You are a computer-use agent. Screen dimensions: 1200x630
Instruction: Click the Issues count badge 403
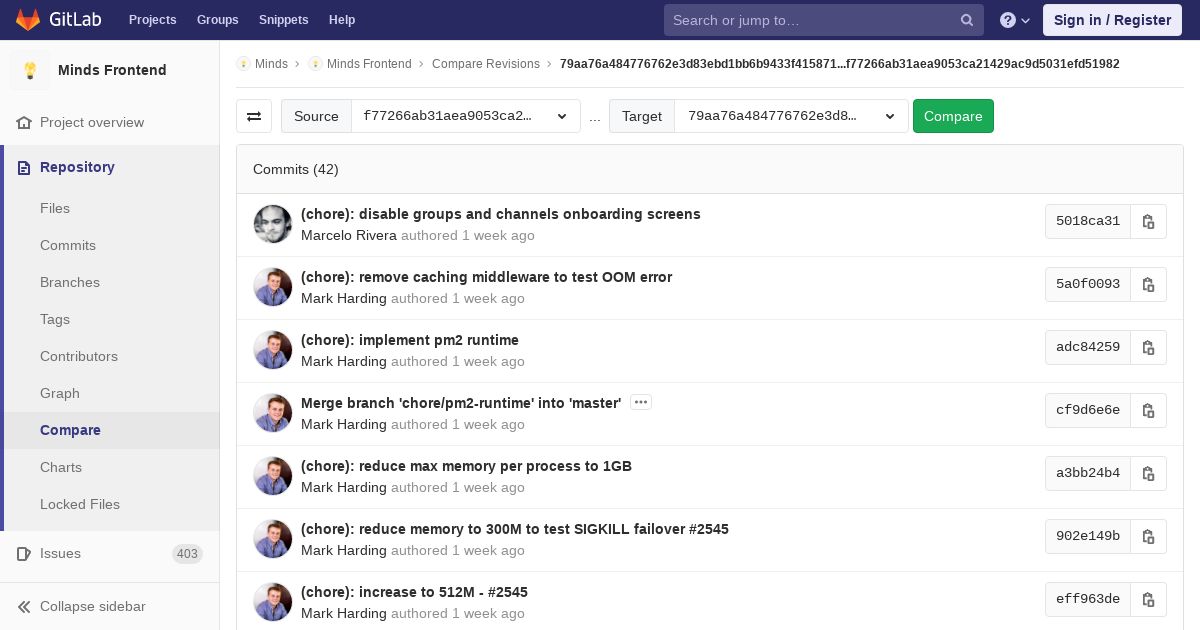coord(187,553)
